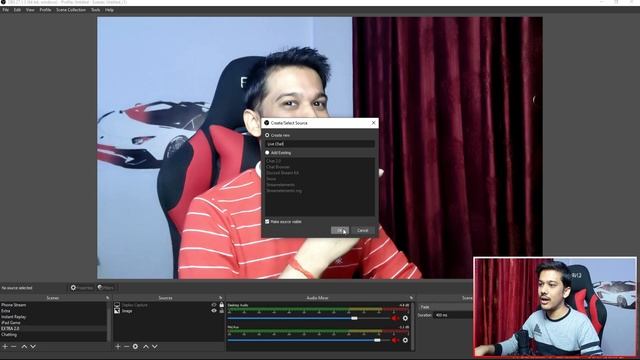Toggle Make source visible checkbox

(x=267, y=222)
